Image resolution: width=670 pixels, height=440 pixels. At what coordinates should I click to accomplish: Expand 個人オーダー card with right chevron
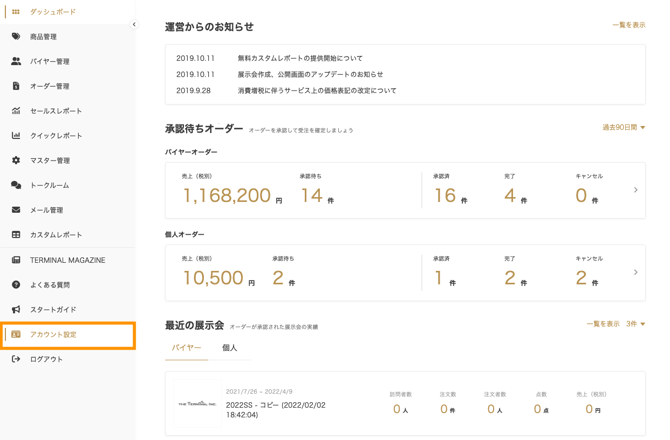(x=636, y=272)
